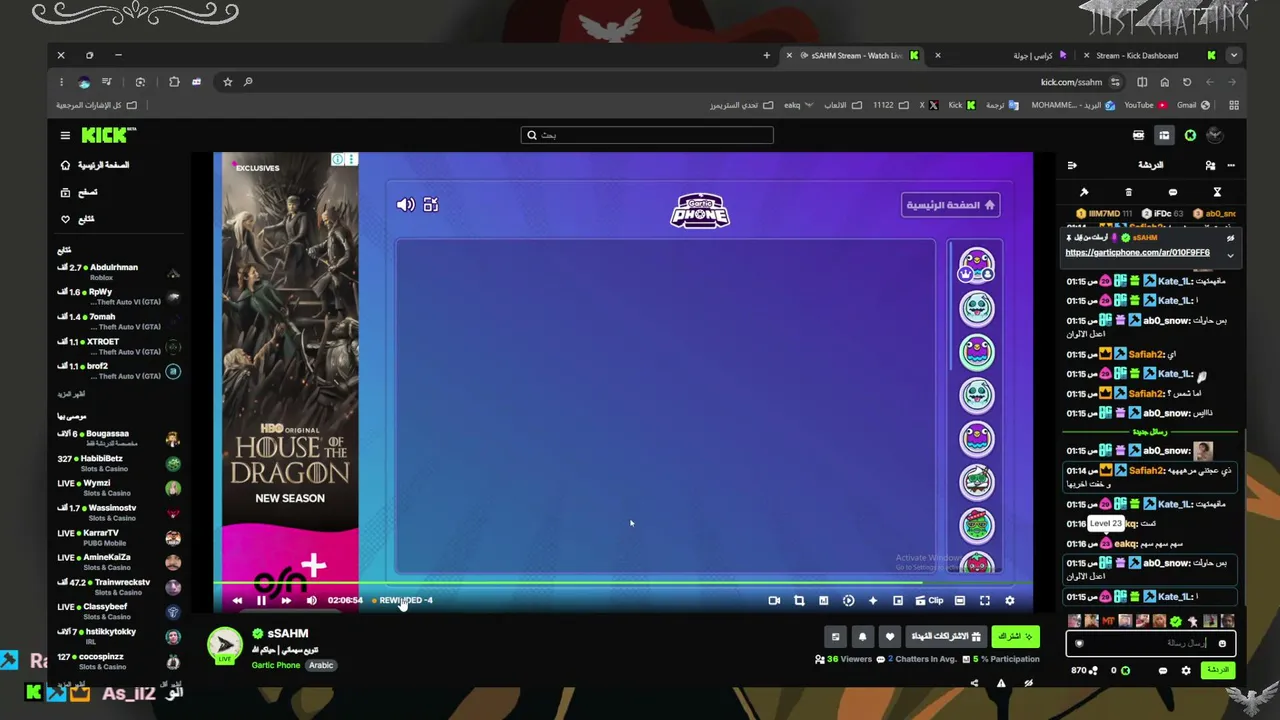Focus the Kick search field
Screen dimensions: 1280x720
pos(647,135)
